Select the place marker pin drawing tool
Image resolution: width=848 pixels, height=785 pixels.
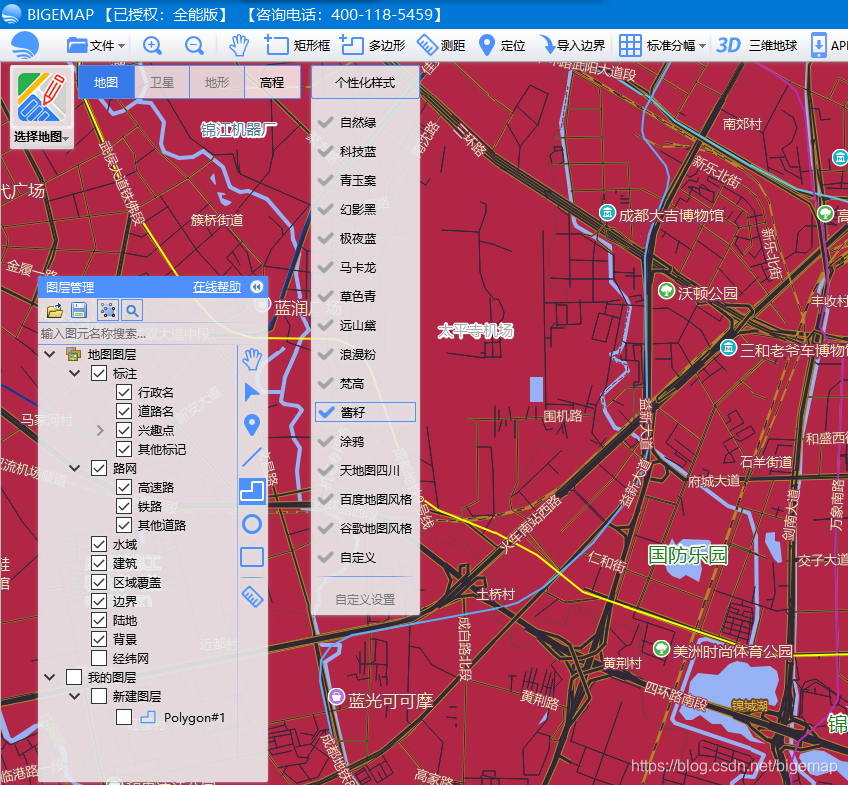pos(252,425)
